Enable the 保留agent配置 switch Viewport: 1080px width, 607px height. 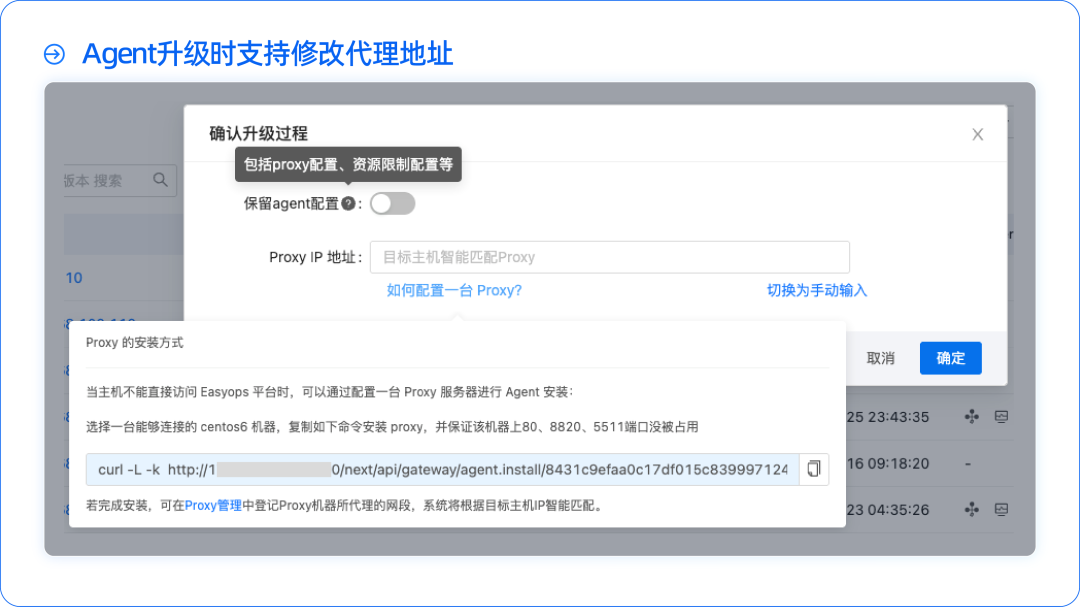[392, 203]
